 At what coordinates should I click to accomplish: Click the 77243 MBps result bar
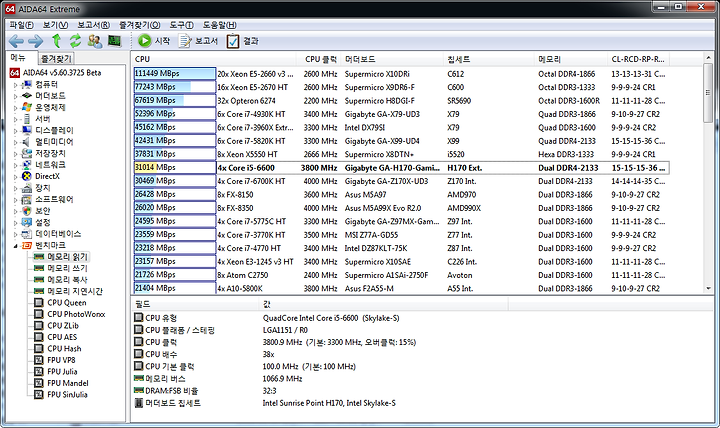(174, 87)
